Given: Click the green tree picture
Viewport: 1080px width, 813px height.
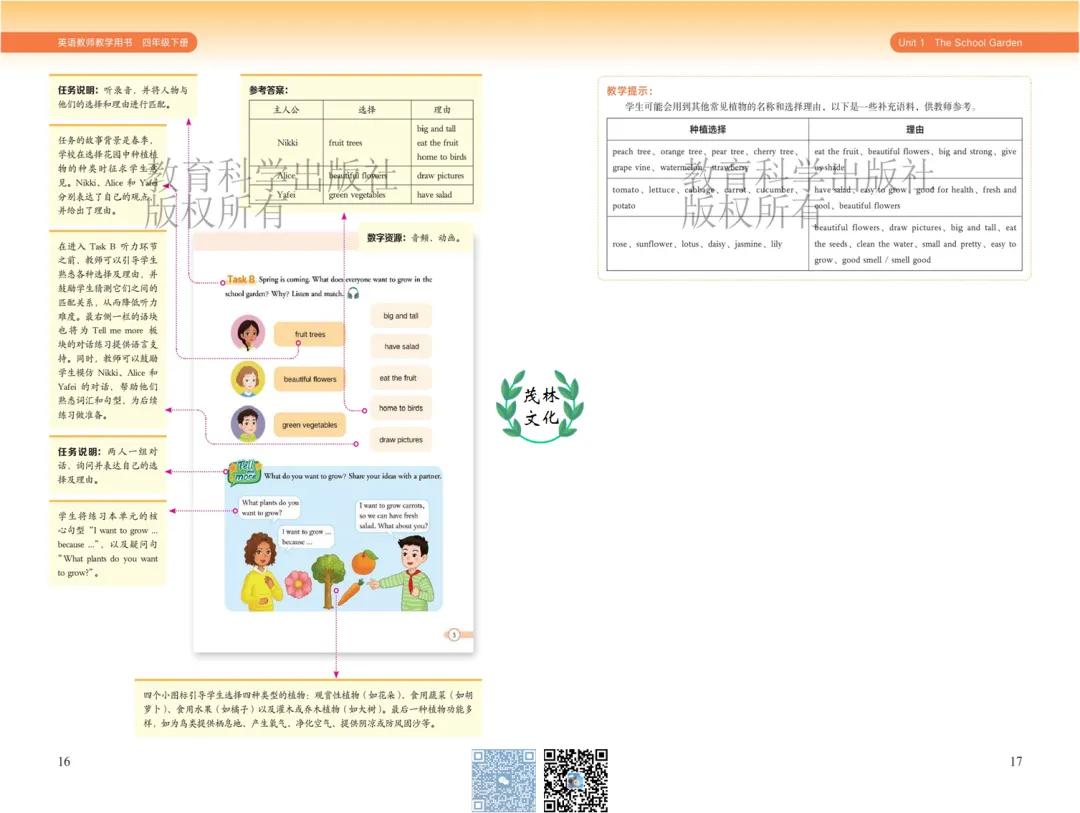Looking at the screenshot, I should pyautogui.click(x=328, y=580).
